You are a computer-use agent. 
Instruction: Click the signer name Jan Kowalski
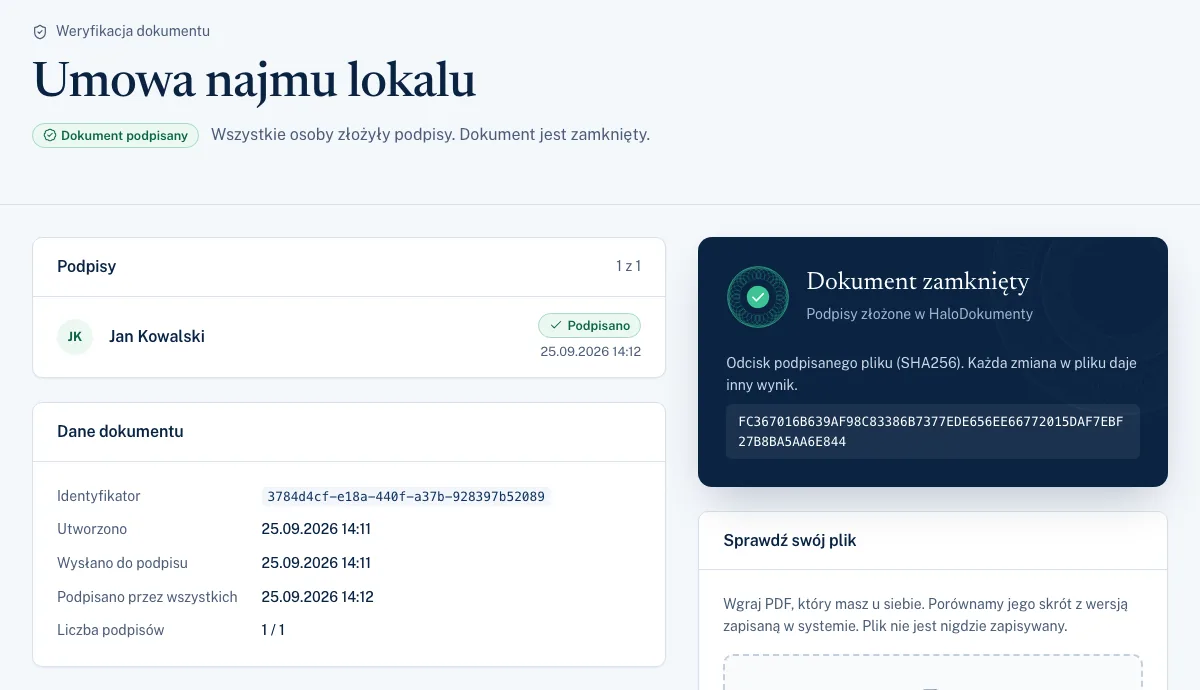coord(157,337)
